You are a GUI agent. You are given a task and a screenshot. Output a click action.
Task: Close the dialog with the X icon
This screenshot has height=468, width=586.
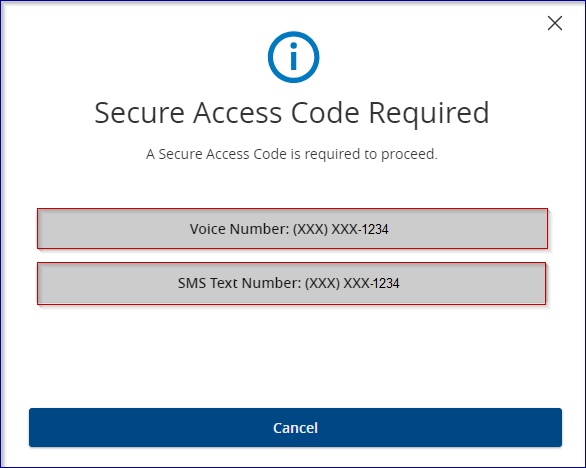coord(555,23)
